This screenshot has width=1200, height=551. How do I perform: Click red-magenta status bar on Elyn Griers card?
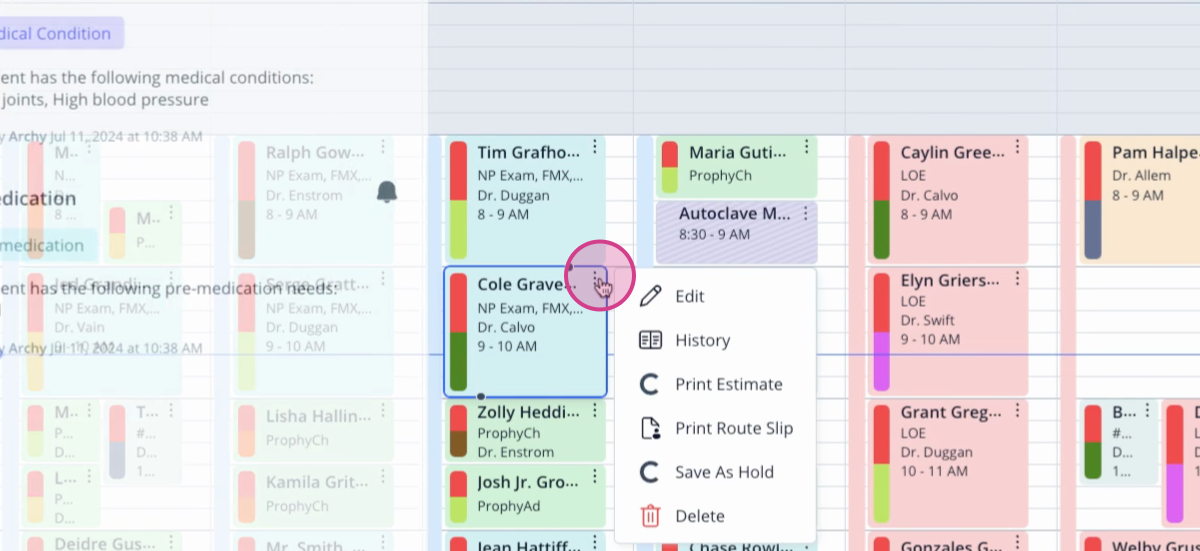pyautogui.click(x=881, y=331)
